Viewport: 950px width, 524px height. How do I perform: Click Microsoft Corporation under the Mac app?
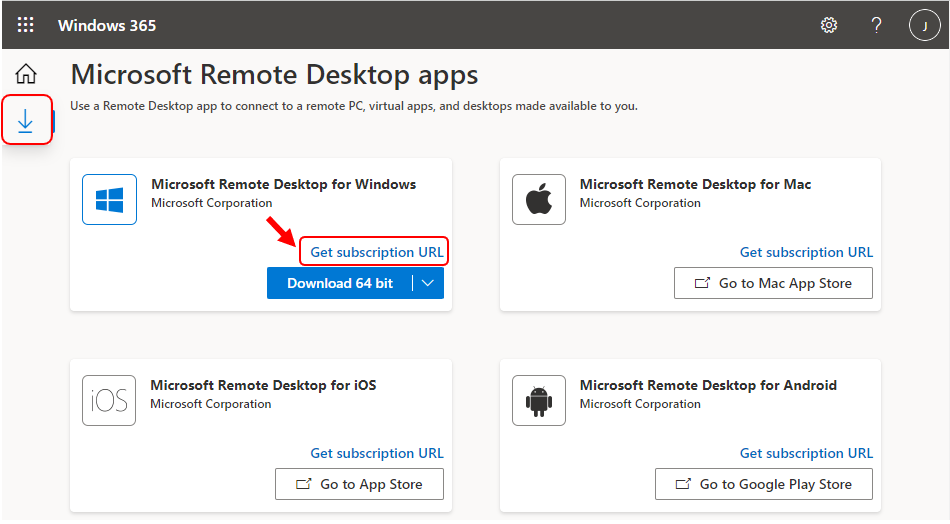click(x=640, y=203)
